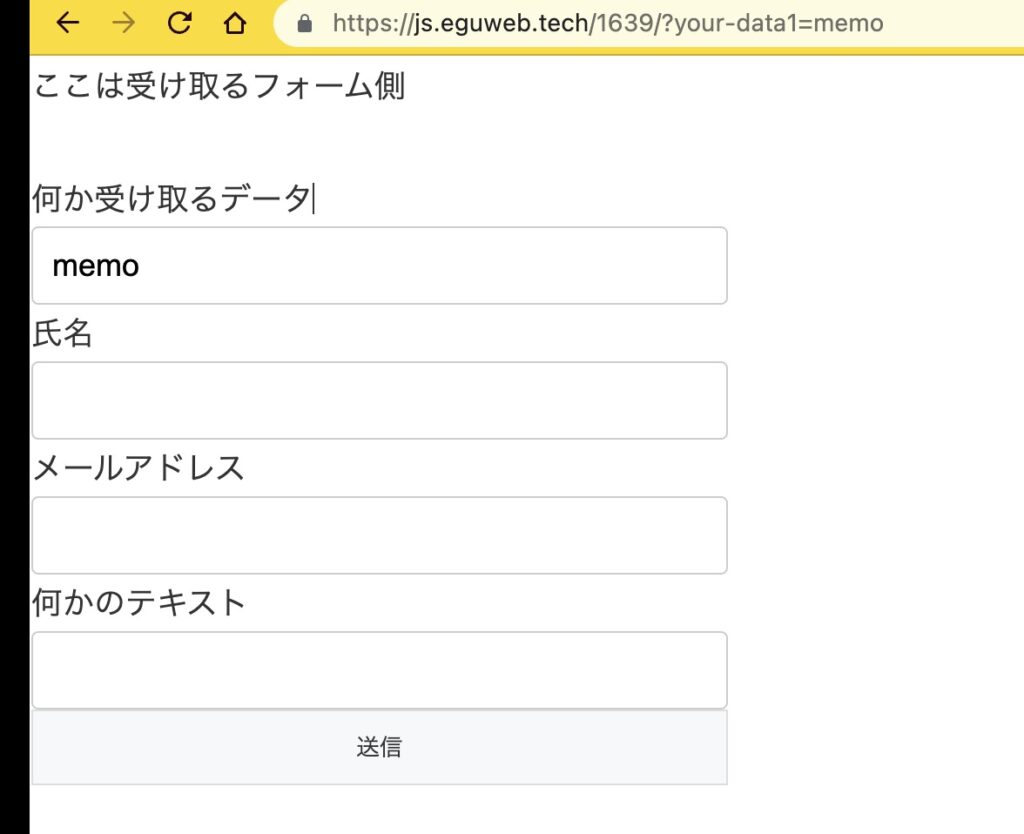The height and width of the screenshot is (834, 1024).
Task: Click the blank area below the 送信 button
Action: (379, 810)
